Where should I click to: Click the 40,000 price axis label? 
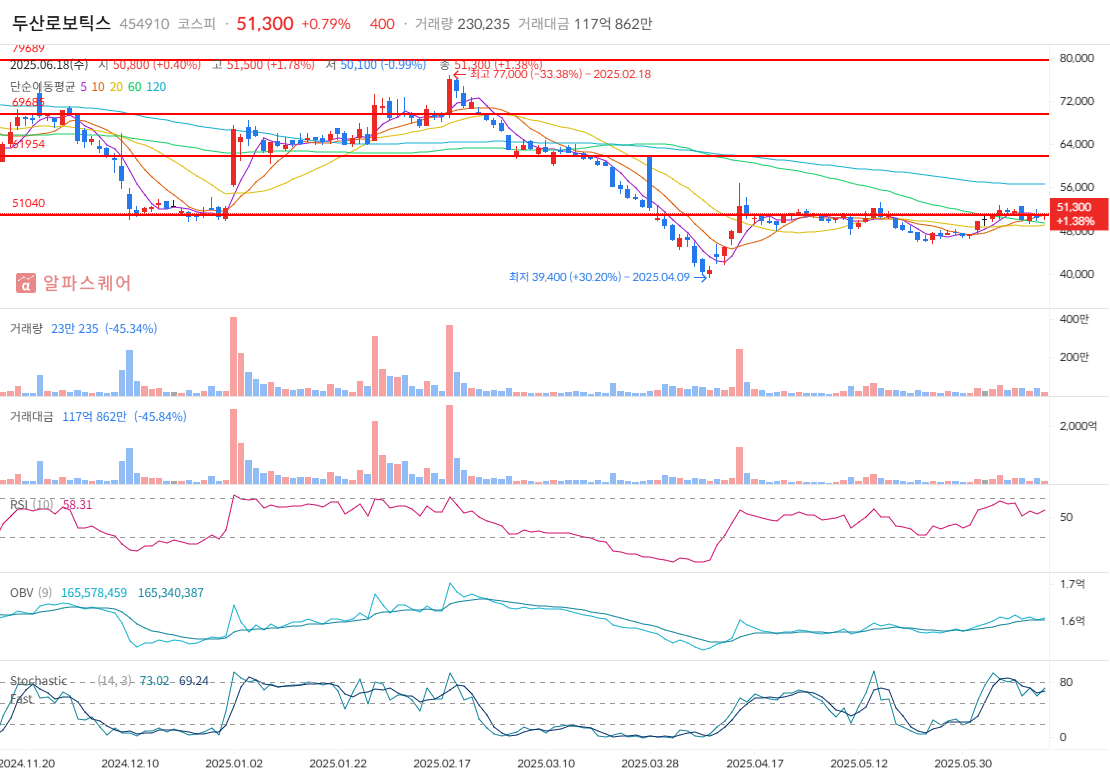click(x=1076, y=274)
